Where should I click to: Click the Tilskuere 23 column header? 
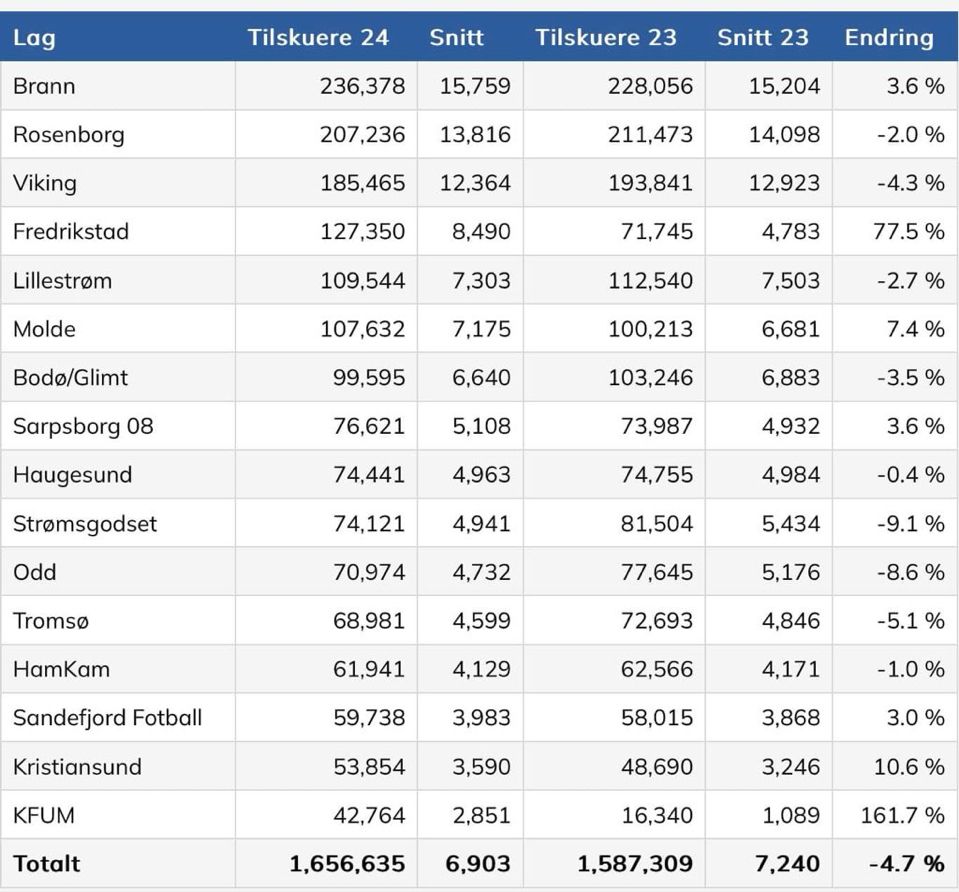coord(605,38)
